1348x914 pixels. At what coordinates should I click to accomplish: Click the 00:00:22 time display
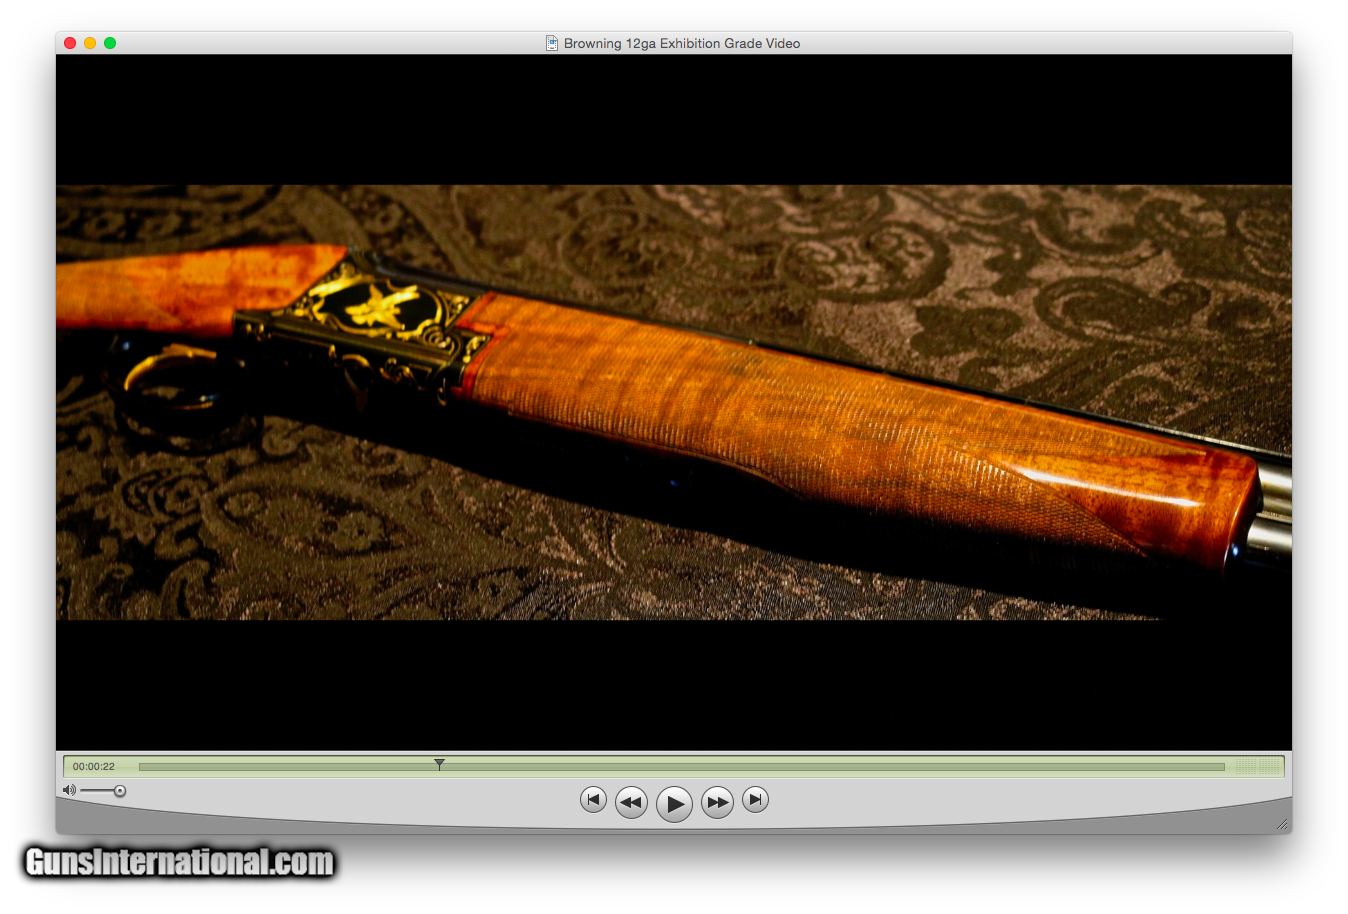pyautogui.click(x=94, y=767)
